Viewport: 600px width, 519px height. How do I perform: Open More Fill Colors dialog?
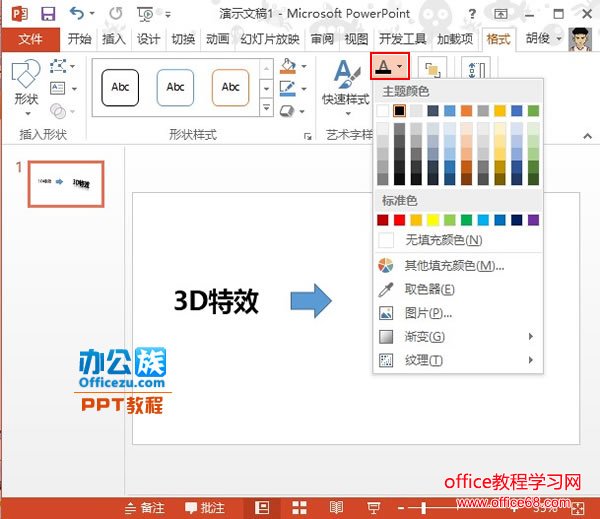pyautogui.click(x=458, y=265)
